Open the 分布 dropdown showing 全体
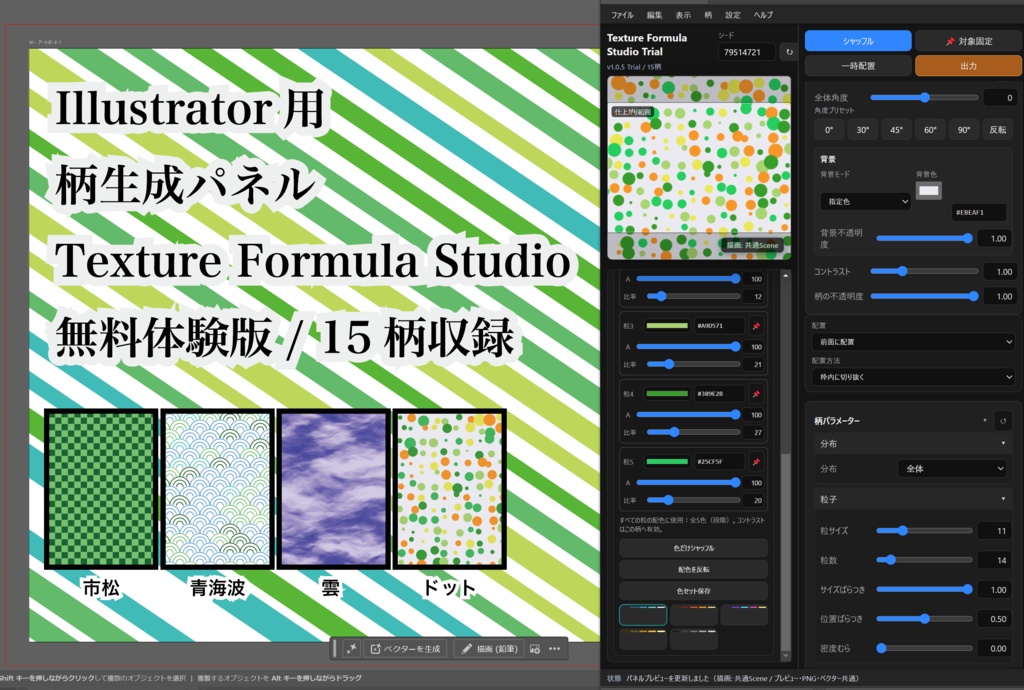This screenshot has width=1024, height=690. tap(952, 469)
